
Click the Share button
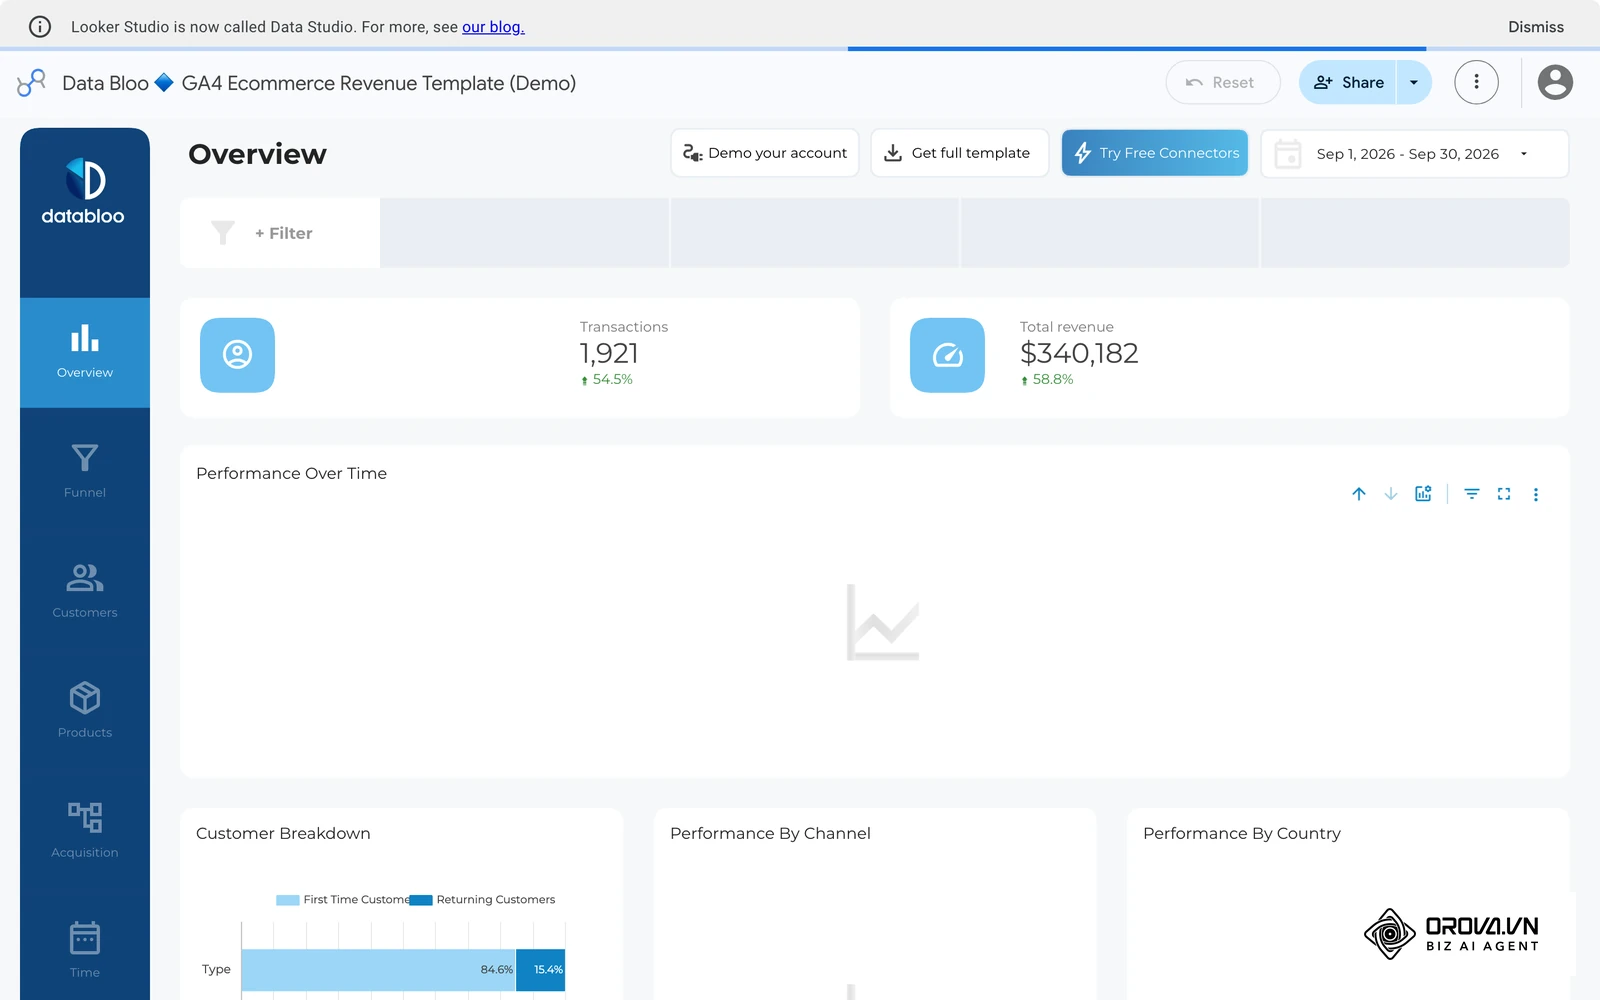(x=1348, y=82)
